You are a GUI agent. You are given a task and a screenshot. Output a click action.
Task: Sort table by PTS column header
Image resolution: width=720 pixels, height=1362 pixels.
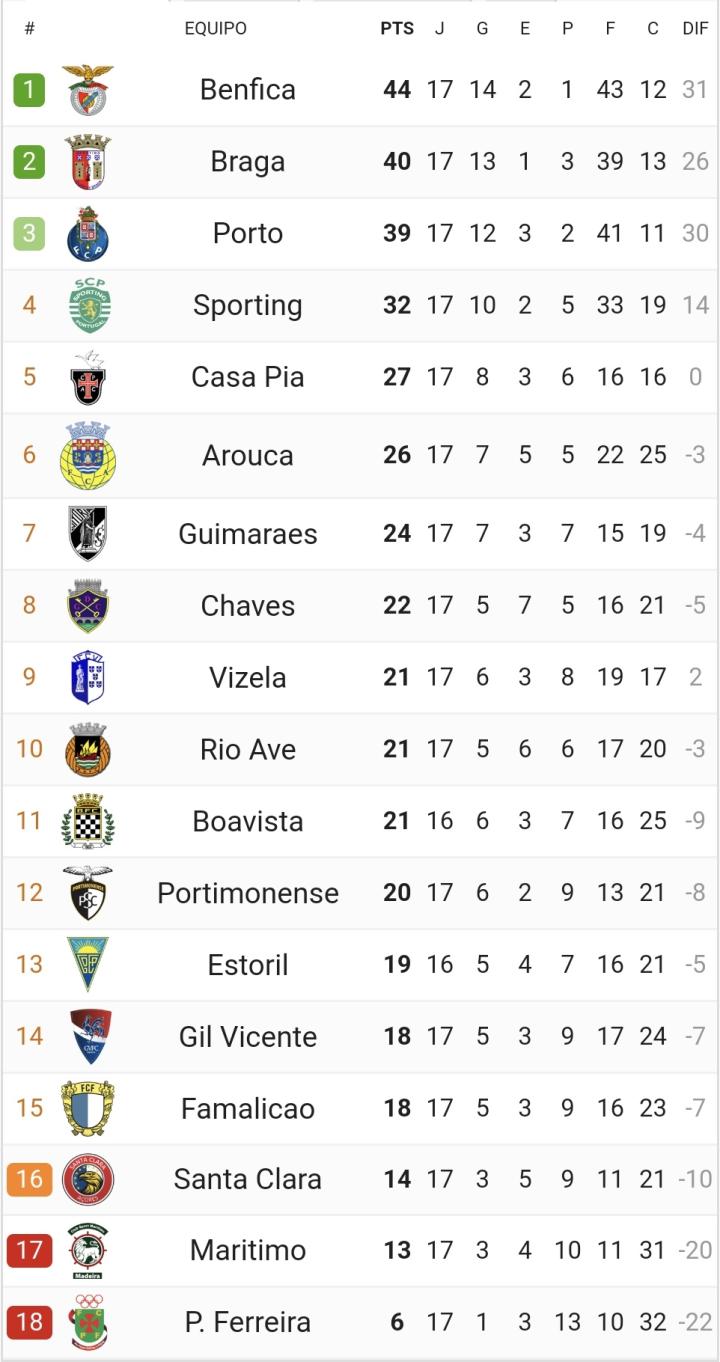397,29
